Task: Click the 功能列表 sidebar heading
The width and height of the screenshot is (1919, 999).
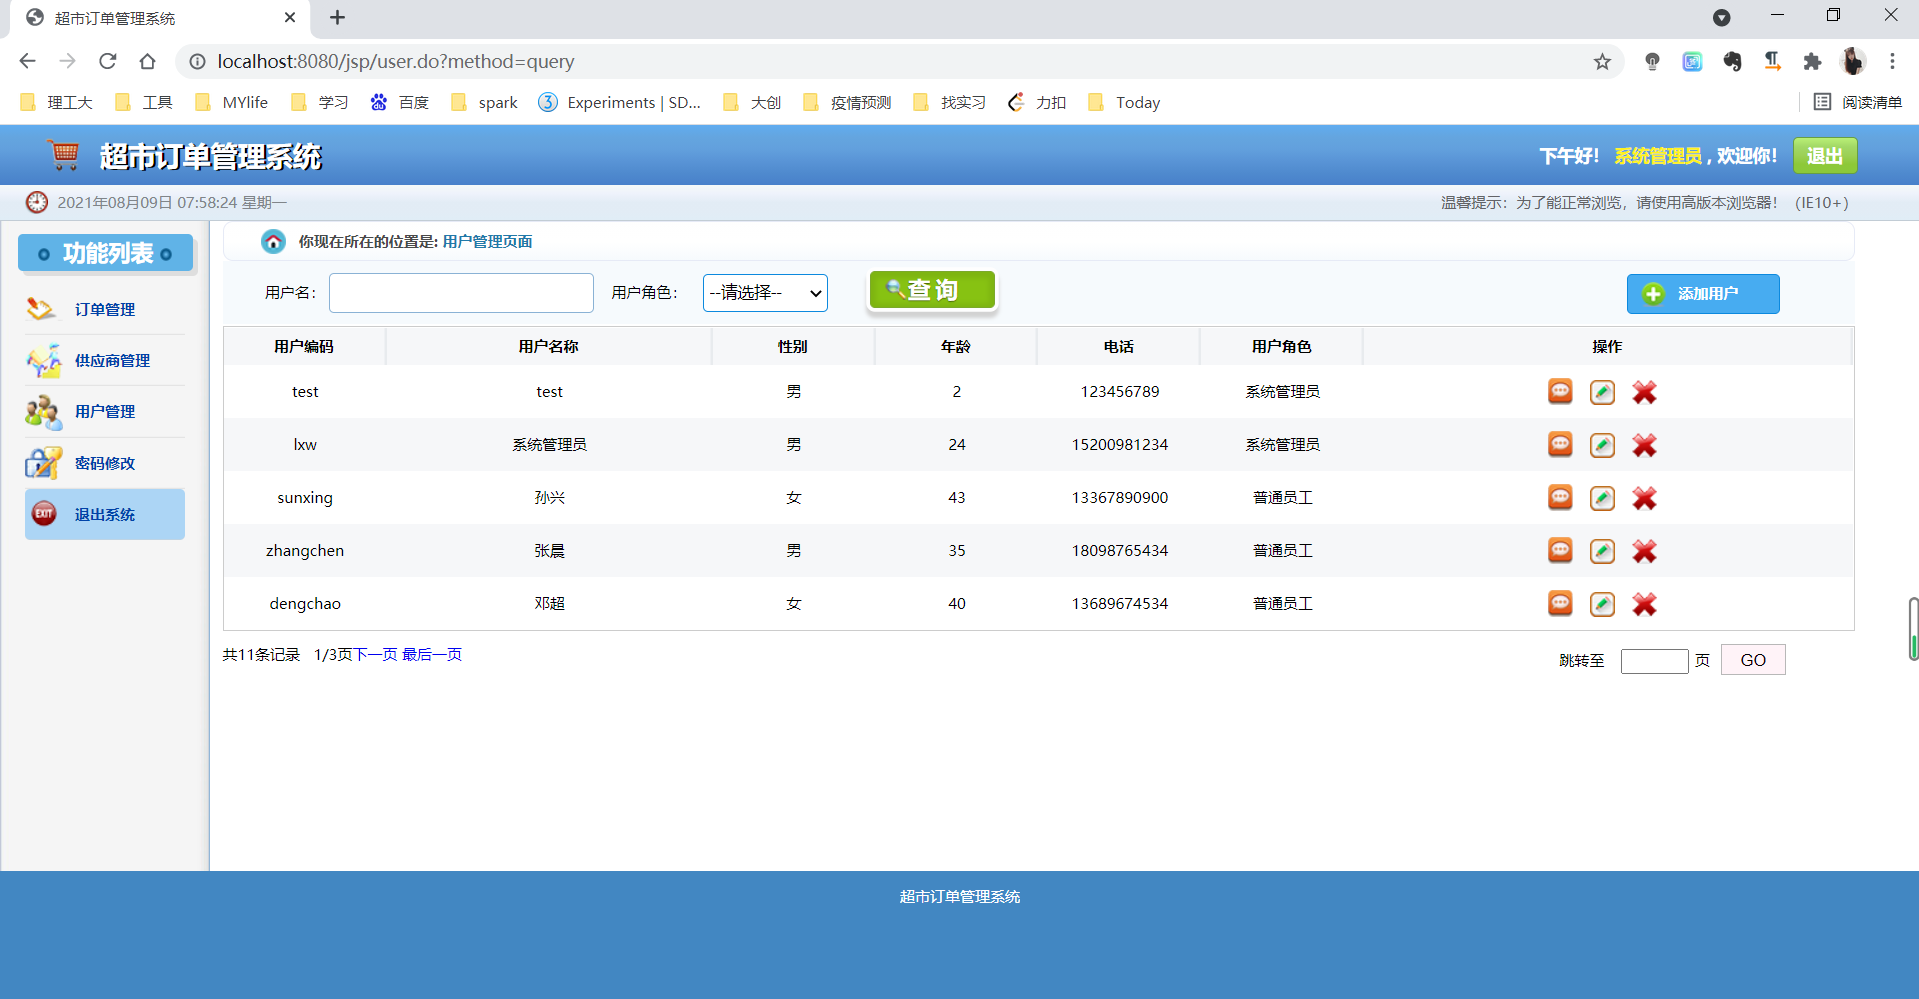Action: [105, 253]
